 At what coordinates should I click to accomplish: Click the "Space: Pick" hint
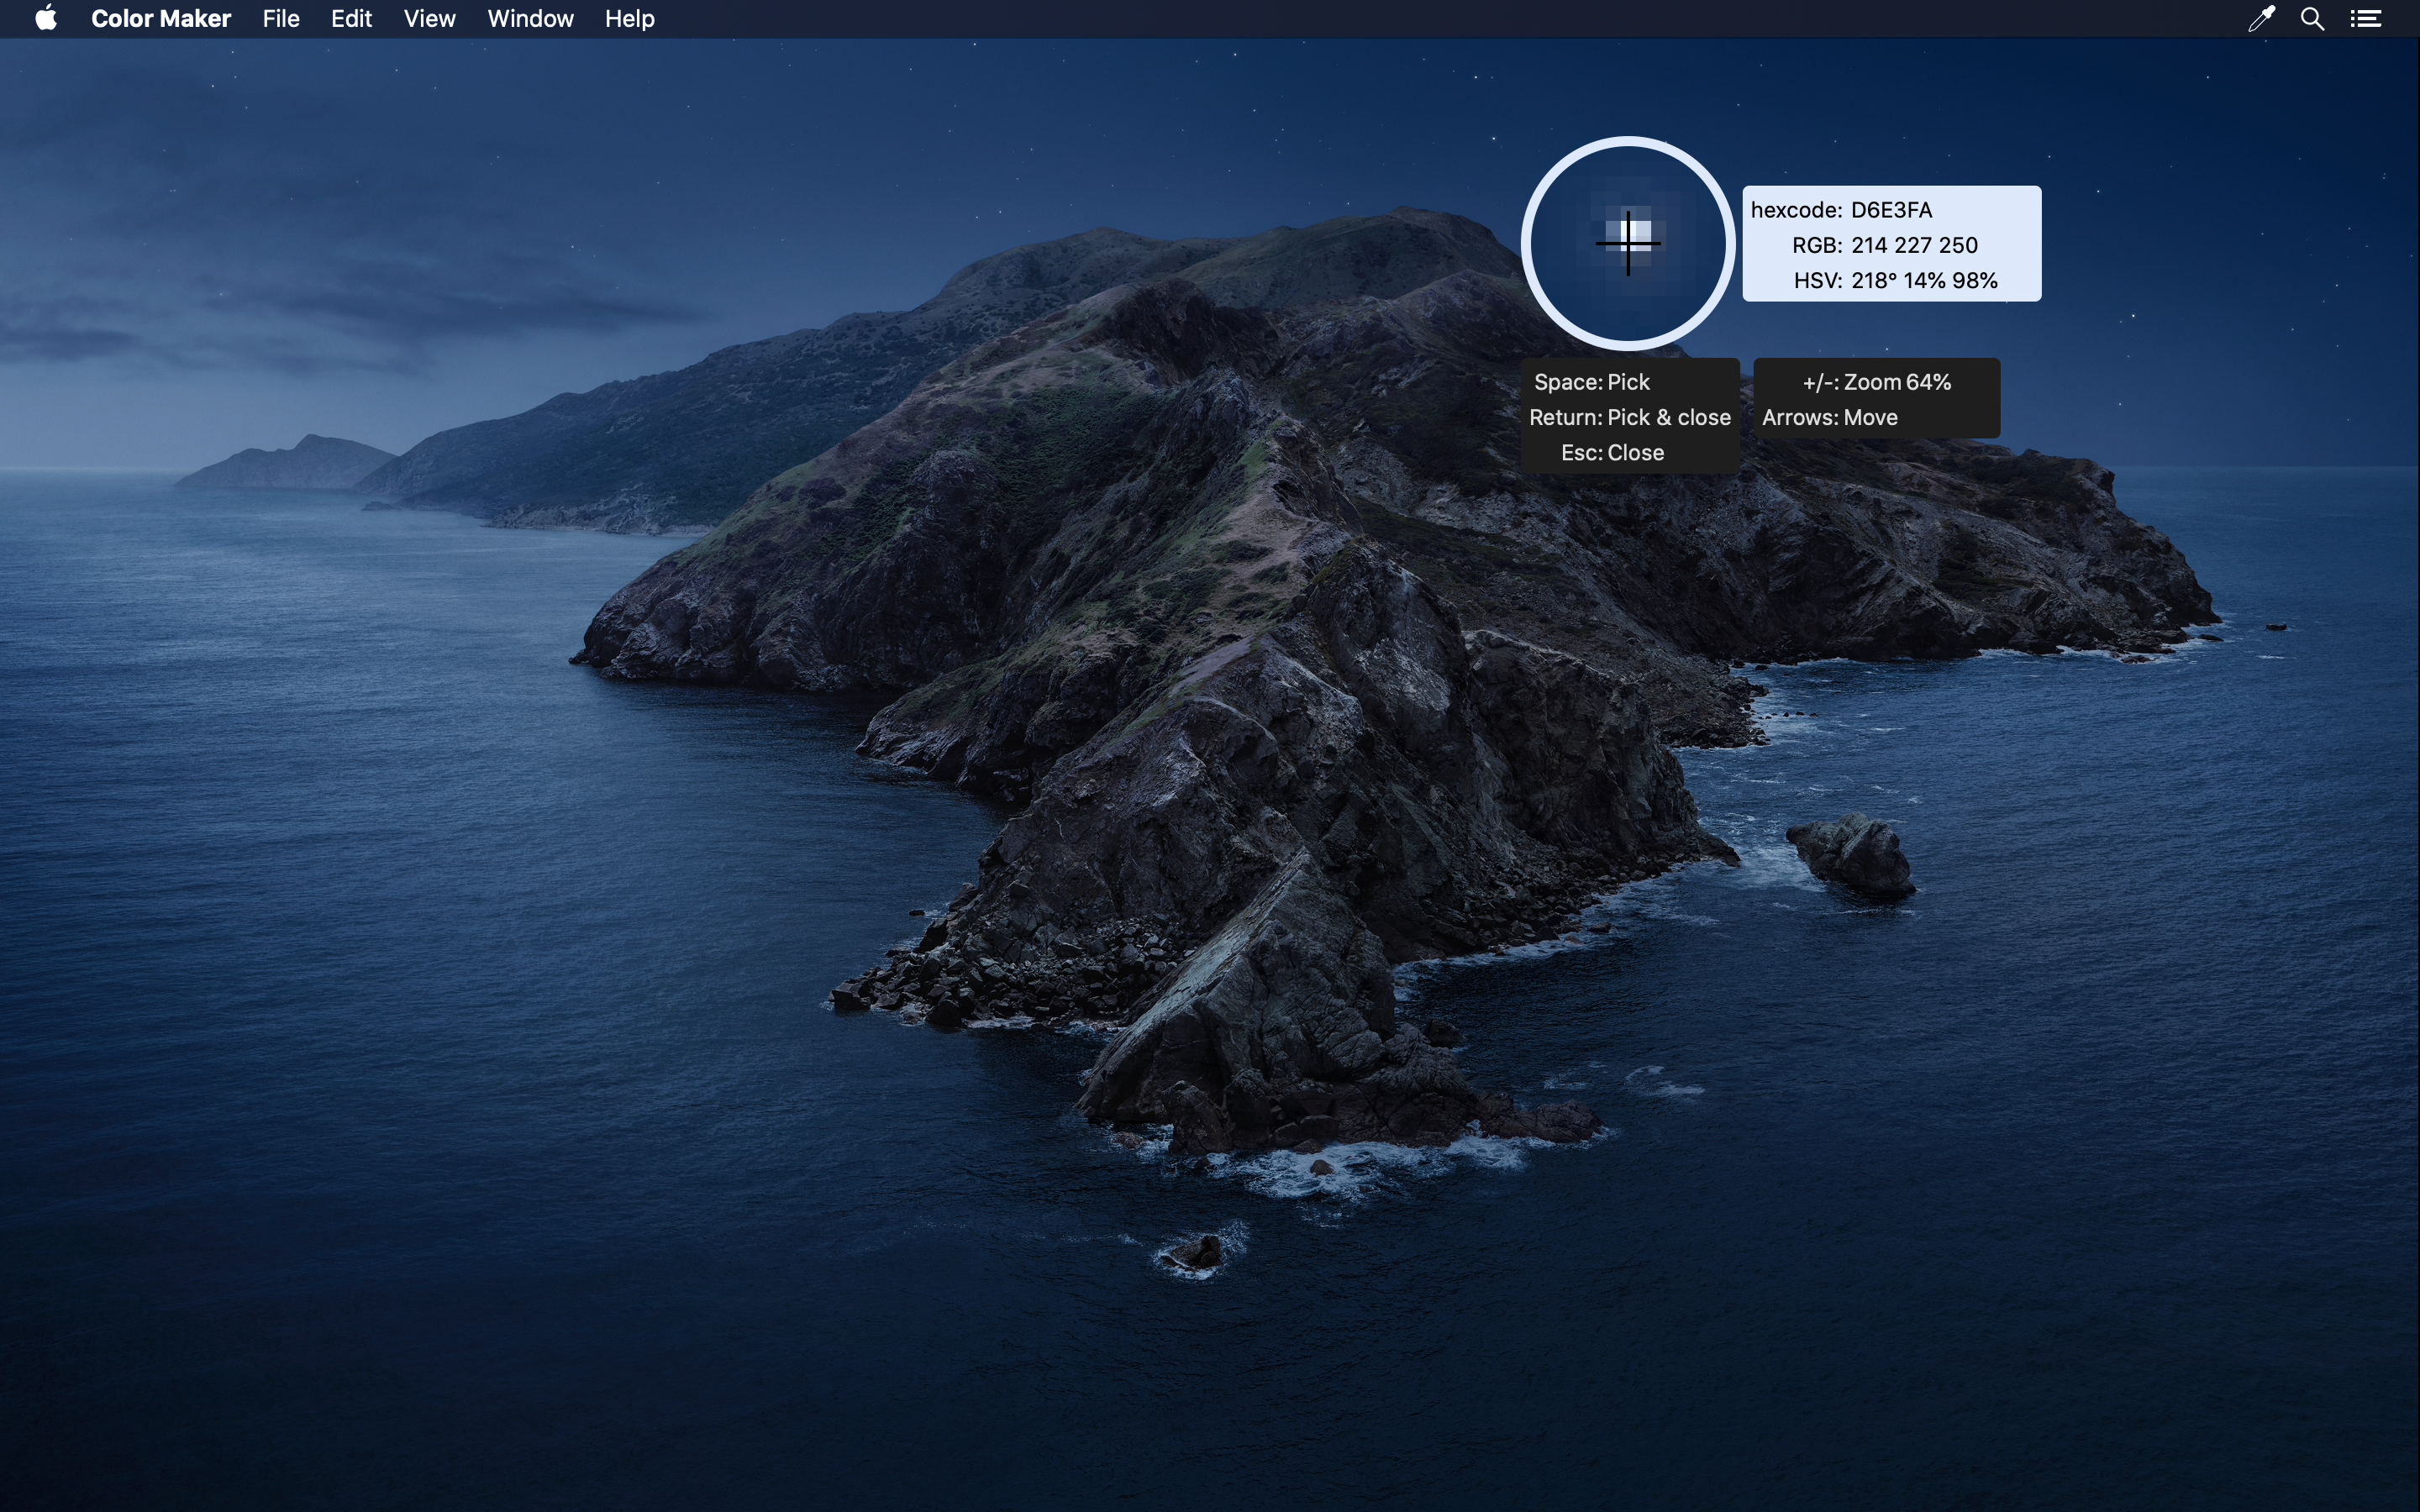(1591, 382)
